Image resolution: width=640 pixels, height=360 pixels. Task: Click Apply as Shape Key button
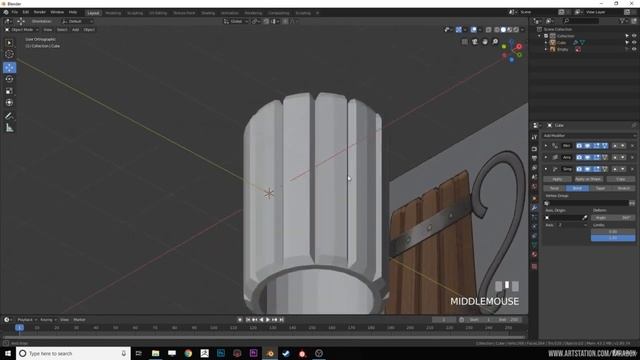(x=588, y=179)
